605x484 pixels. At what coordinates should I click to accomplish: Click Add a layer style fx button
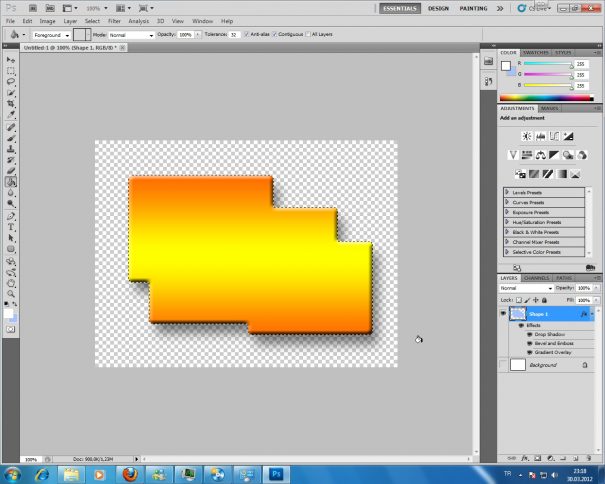[525, 459]
